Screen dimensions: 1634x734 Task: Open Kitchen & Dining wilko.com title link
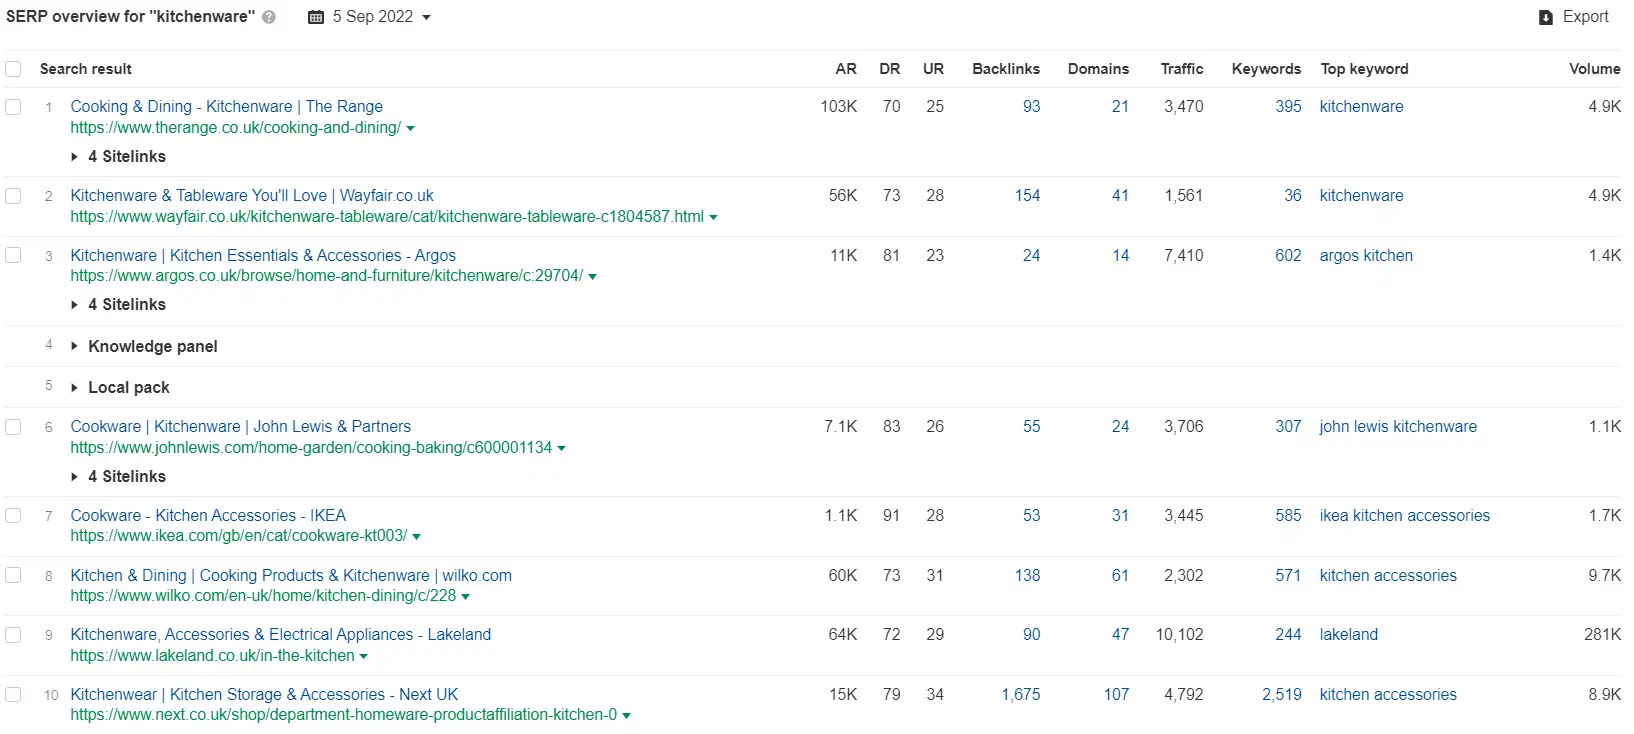(291, 576)
